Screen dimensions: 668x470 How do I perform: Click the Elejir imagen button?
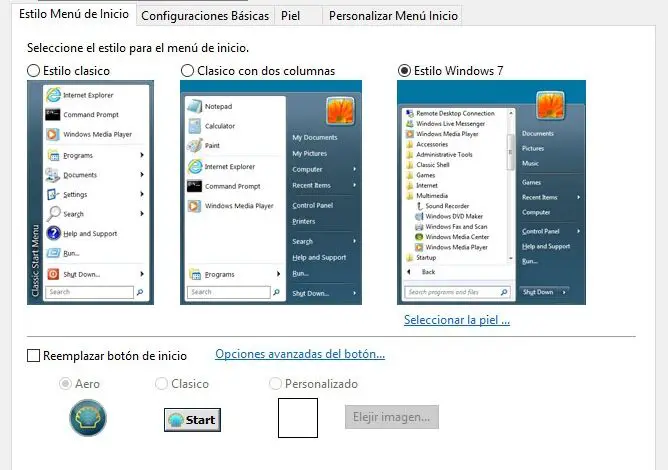[392, 417]
